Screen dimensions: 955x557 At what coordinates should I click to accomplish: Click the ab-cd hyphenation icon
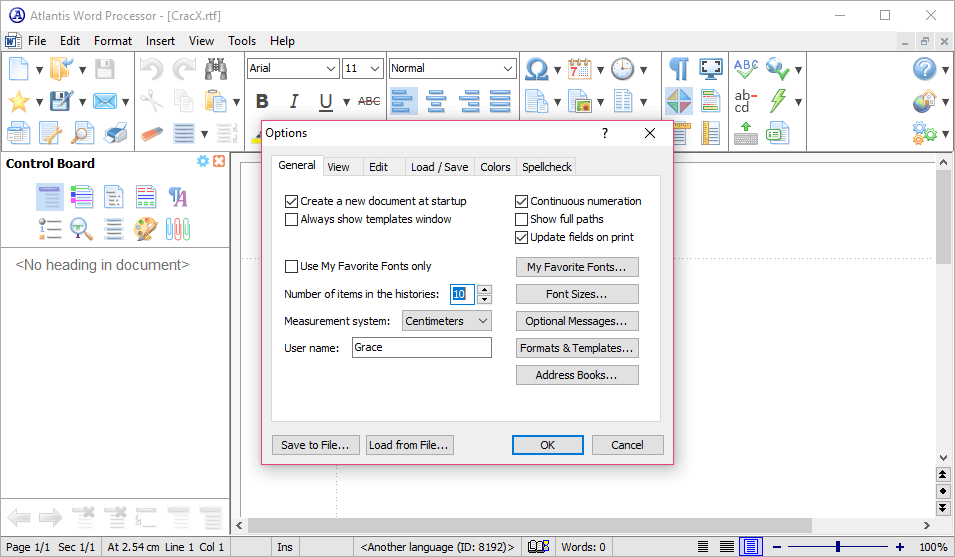(745, 101)
